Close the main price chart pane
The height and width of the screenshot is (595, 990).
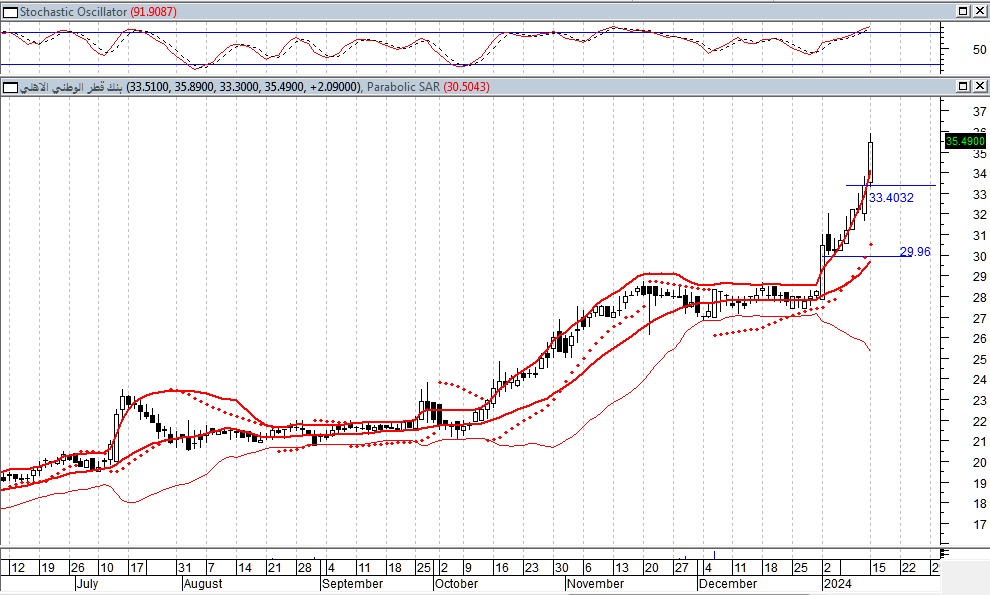pyautogui.click(x=980, y=88)
